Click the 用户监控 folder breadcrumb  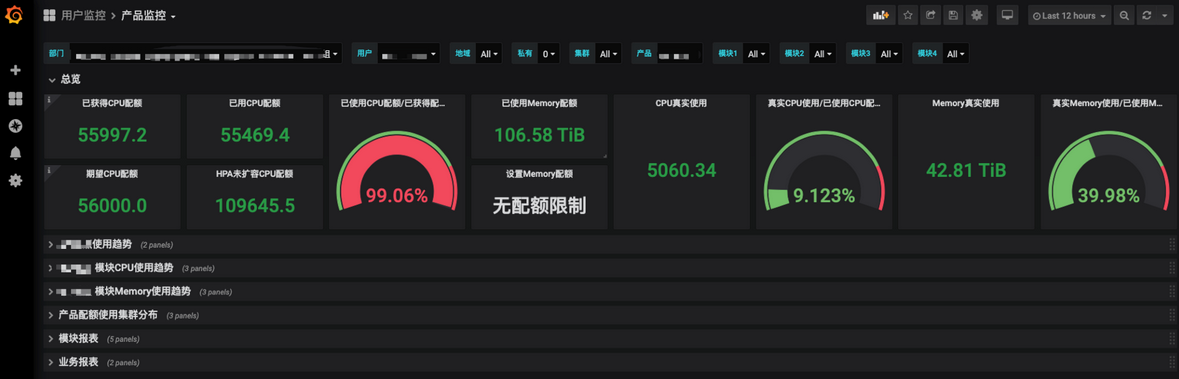pos(83,15)
